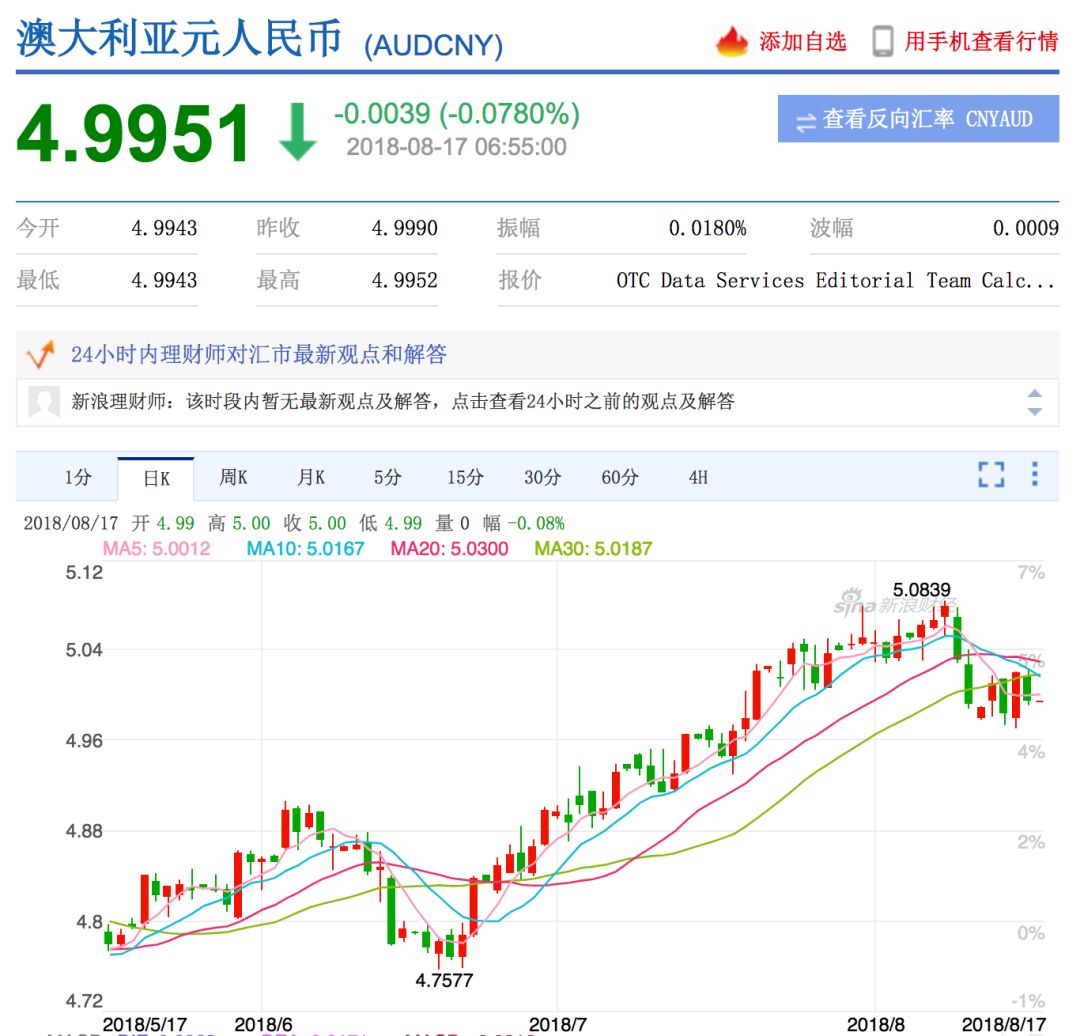Click the 添加自选 link
1080x1036 pixels.
pyautogui.click(x=802, y=41)
